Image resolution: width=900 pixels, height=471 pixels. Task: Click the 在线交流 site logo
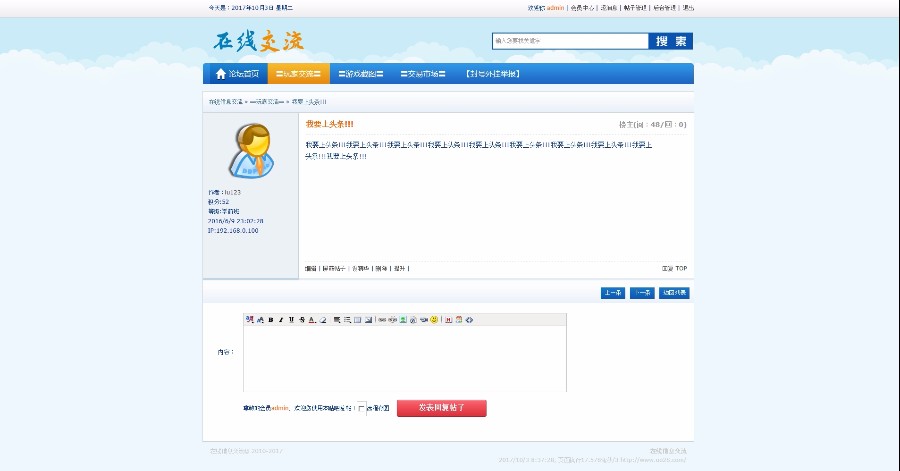pos(258,41)
